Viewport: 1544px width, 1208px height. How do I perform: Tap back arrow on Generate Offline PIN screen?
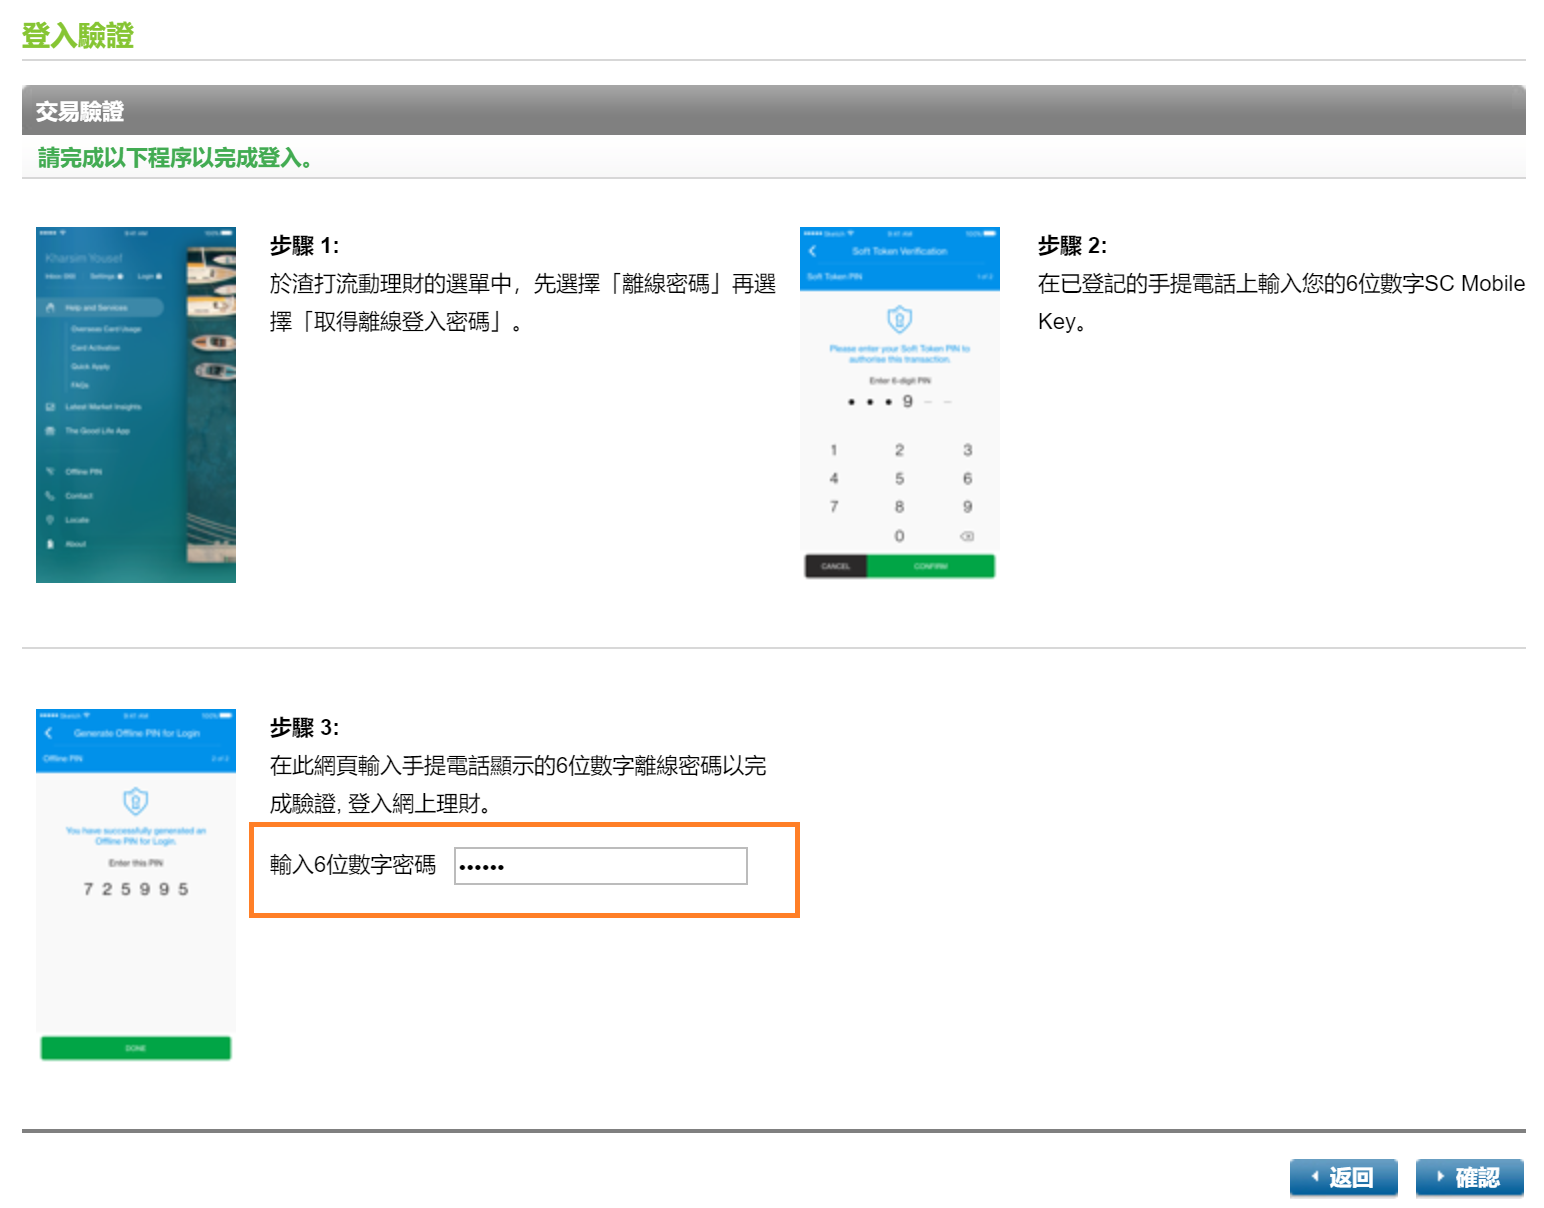50,733
